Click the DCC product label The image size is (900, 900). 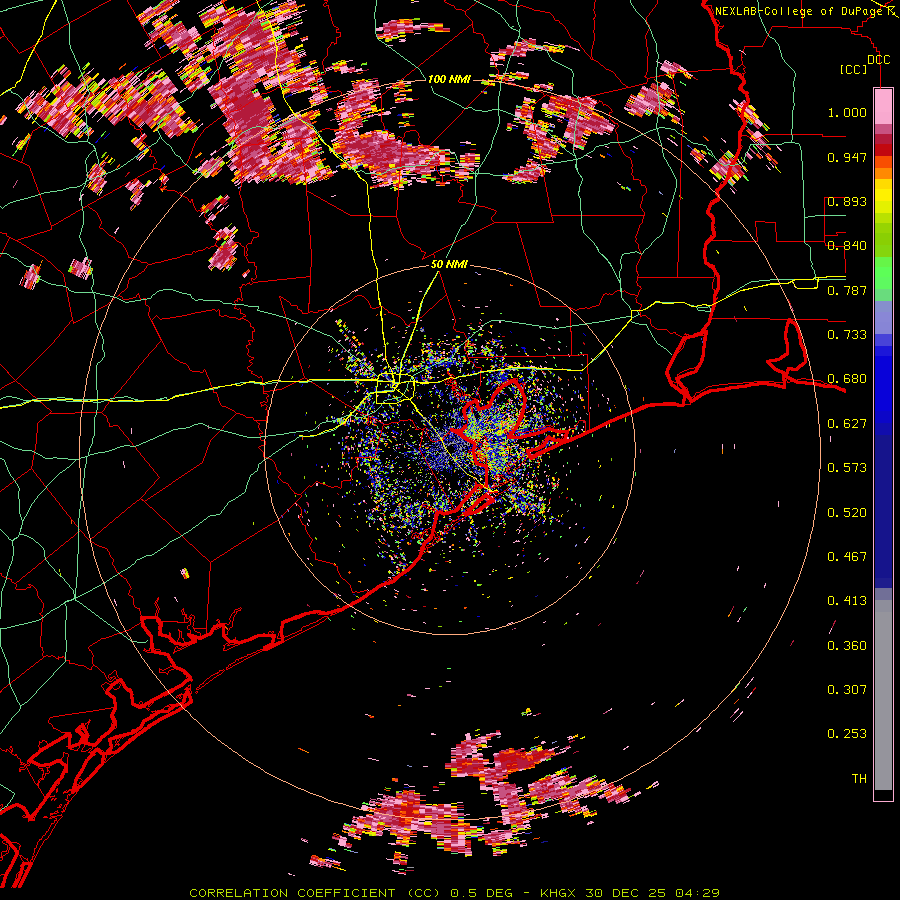pyautogui.click(x=878, y=60)
